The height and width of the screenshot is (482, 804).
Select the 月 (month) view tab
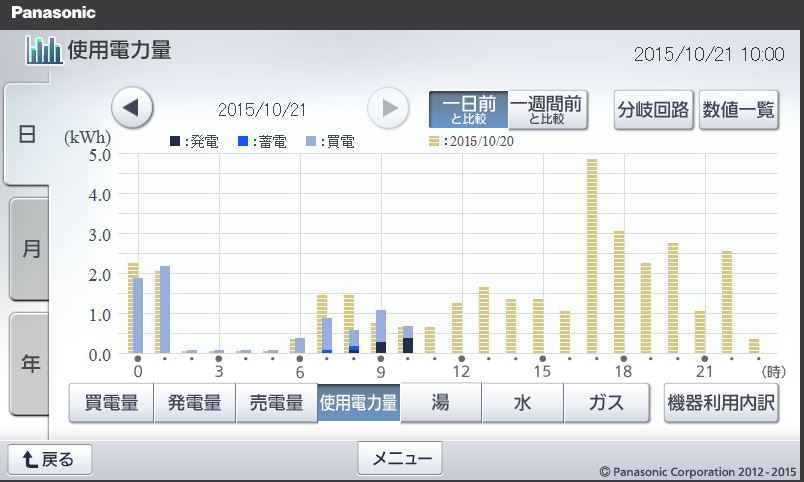coord(29,249)
